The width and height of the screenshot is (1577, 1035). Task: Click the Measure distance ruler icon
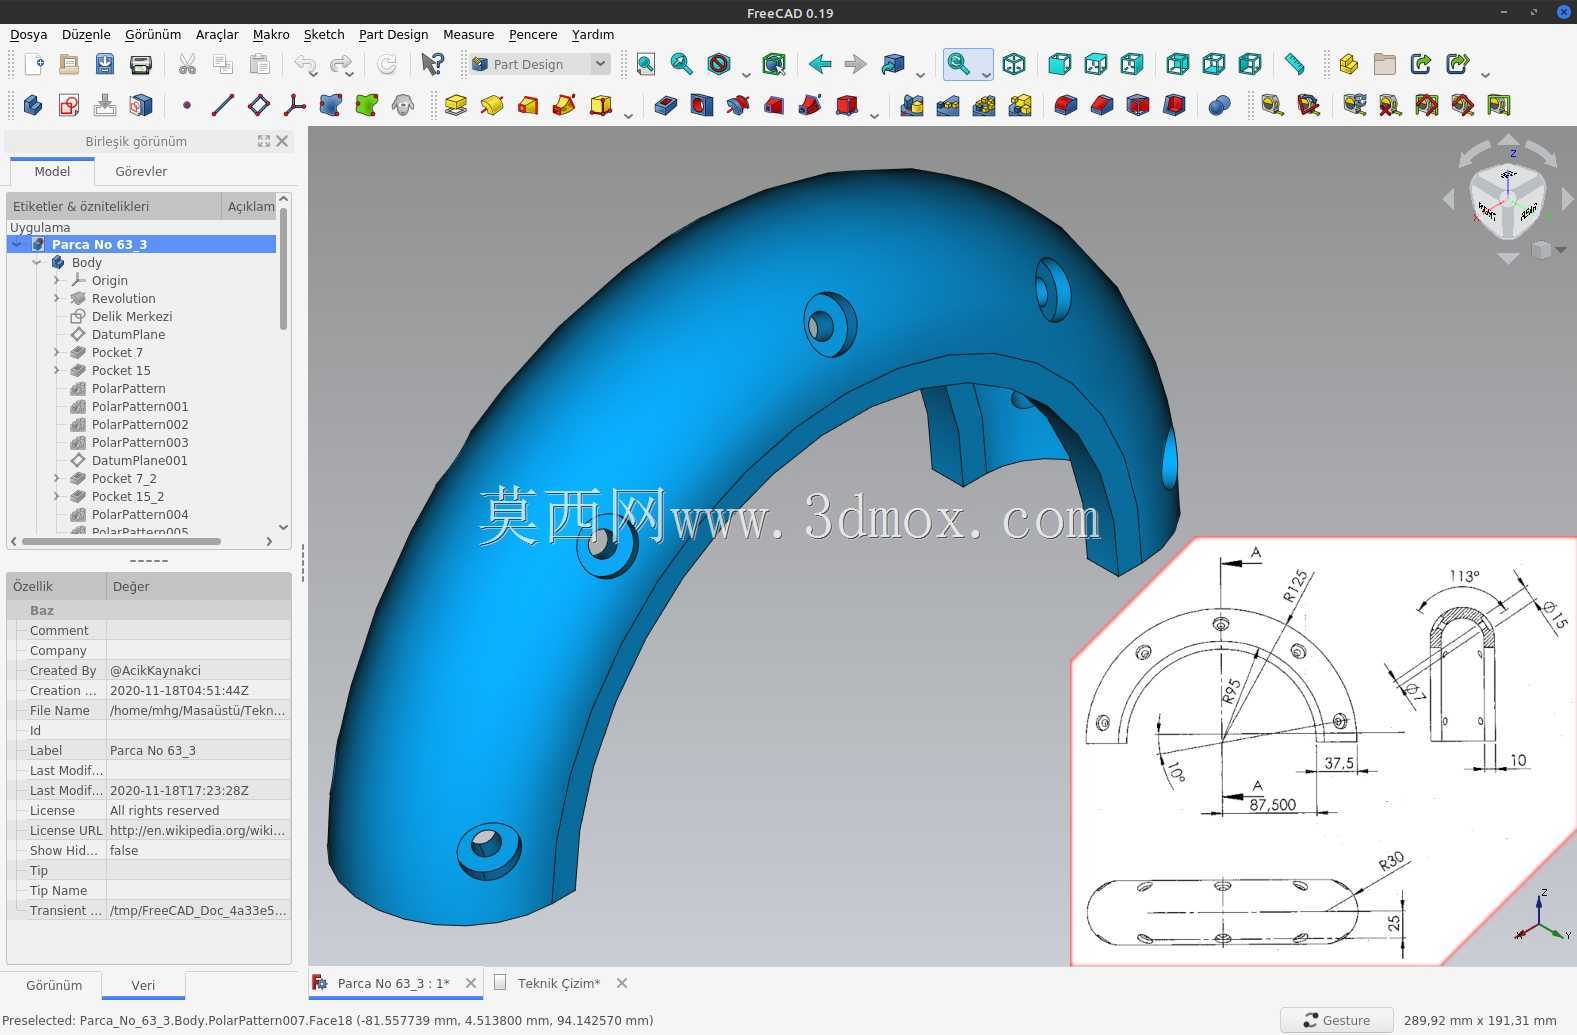[x=1294, y=64]
